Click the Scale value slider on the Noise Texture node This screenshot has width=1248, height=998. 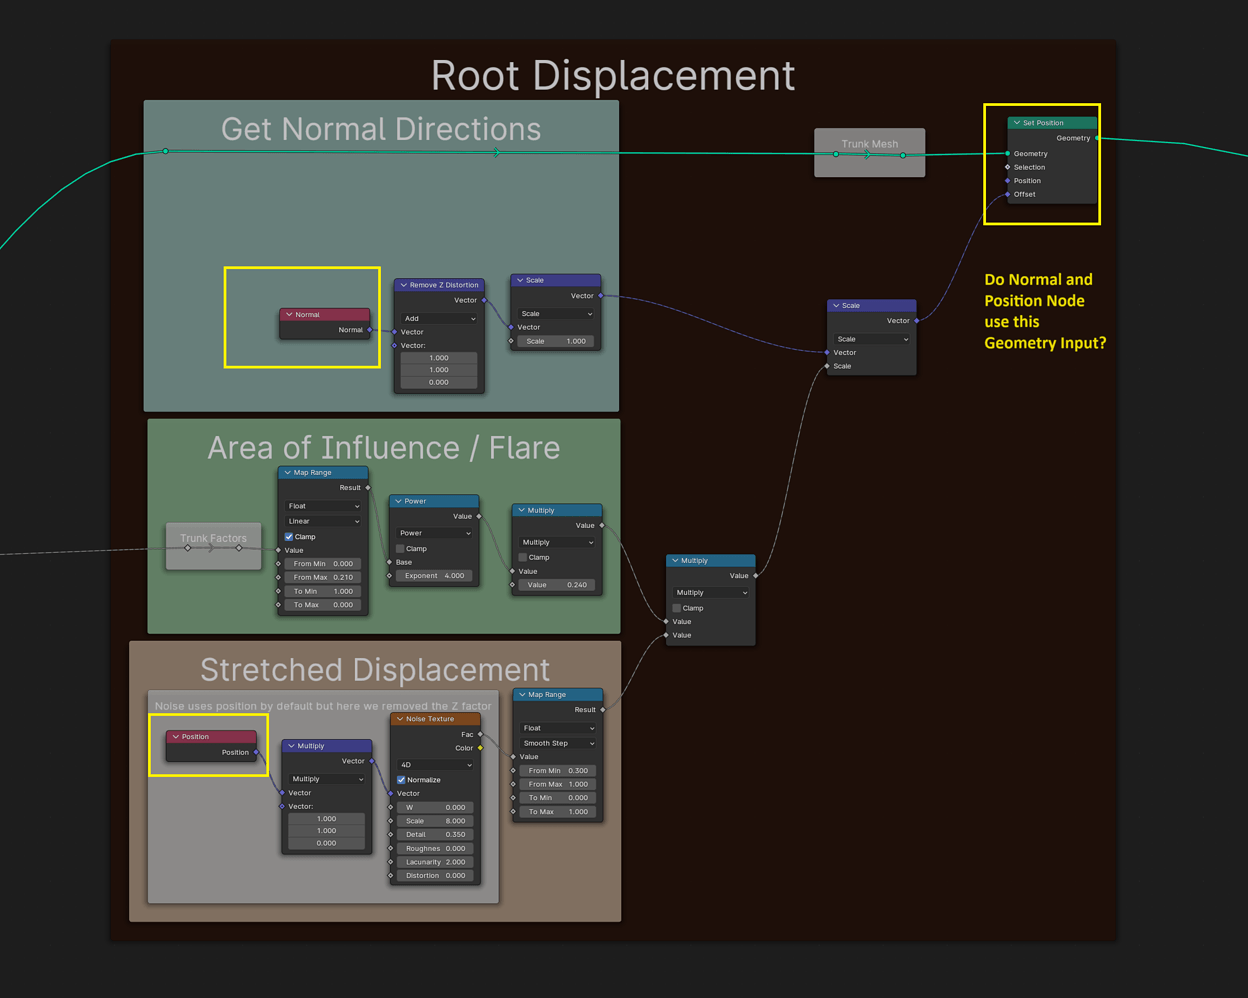click(x=434, y=821)
